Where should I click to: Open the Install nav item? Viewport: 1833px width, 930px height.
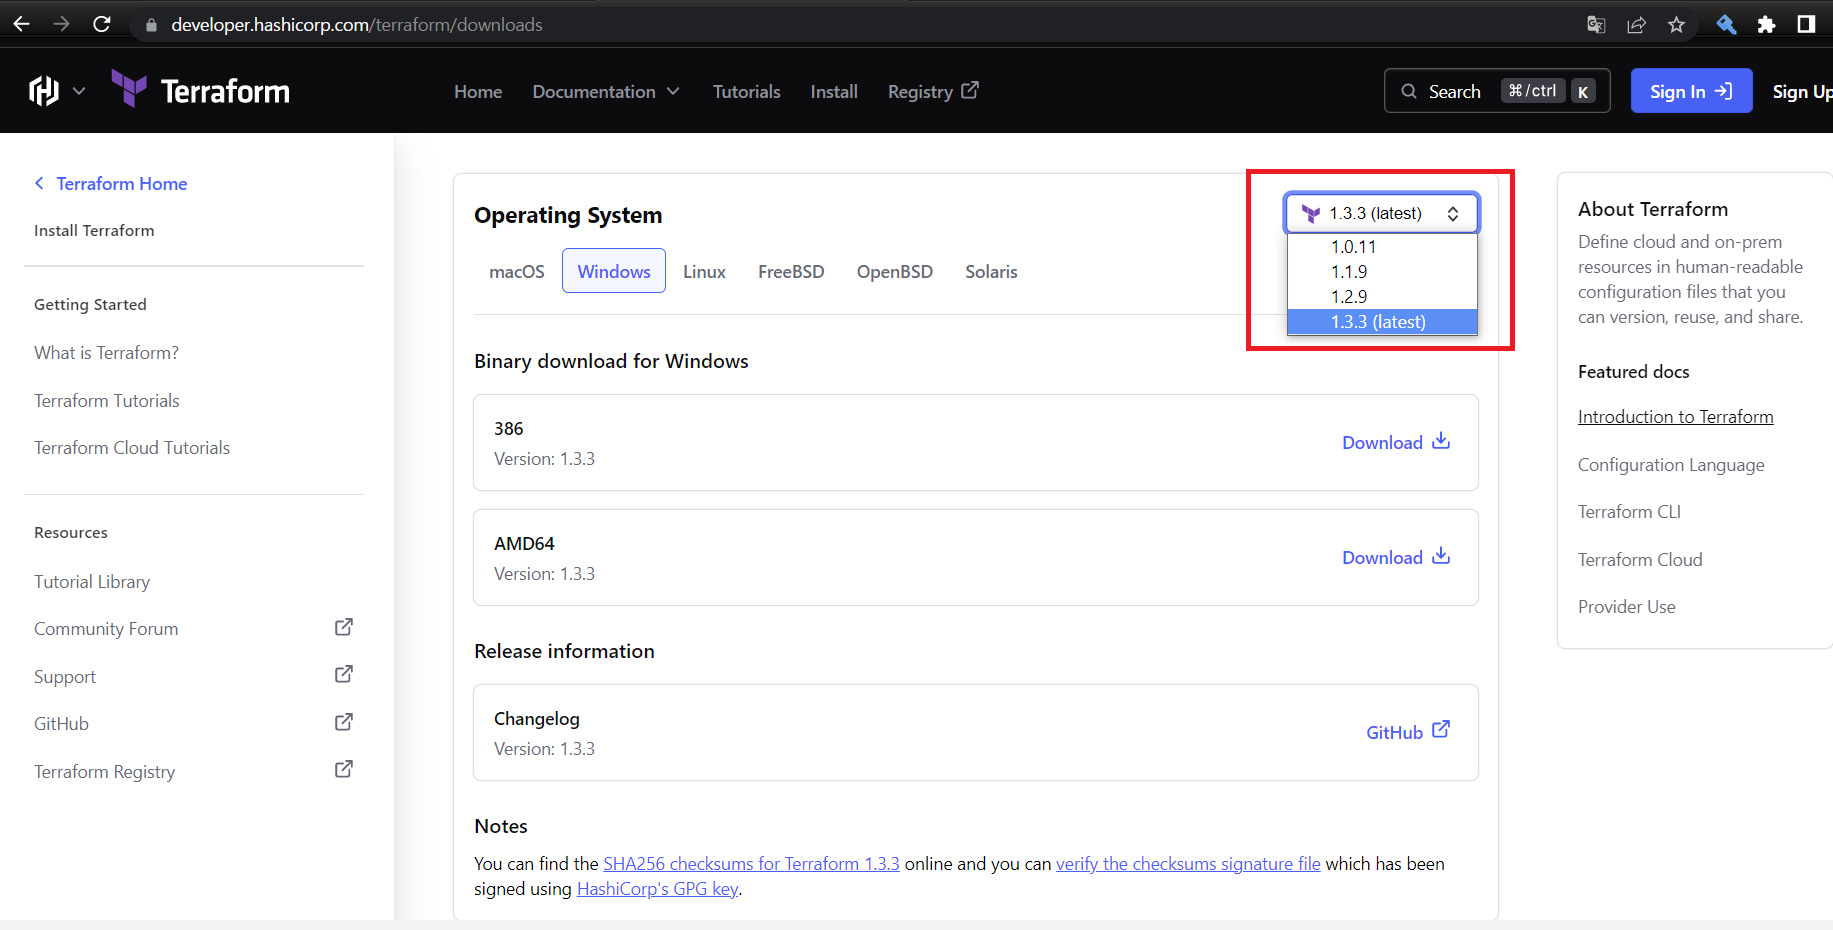click(834, 91)
